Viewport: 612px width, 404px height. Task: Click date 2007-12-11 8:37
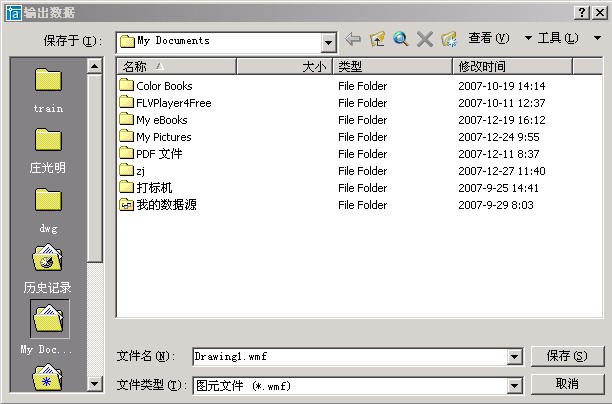coord(499,154)
